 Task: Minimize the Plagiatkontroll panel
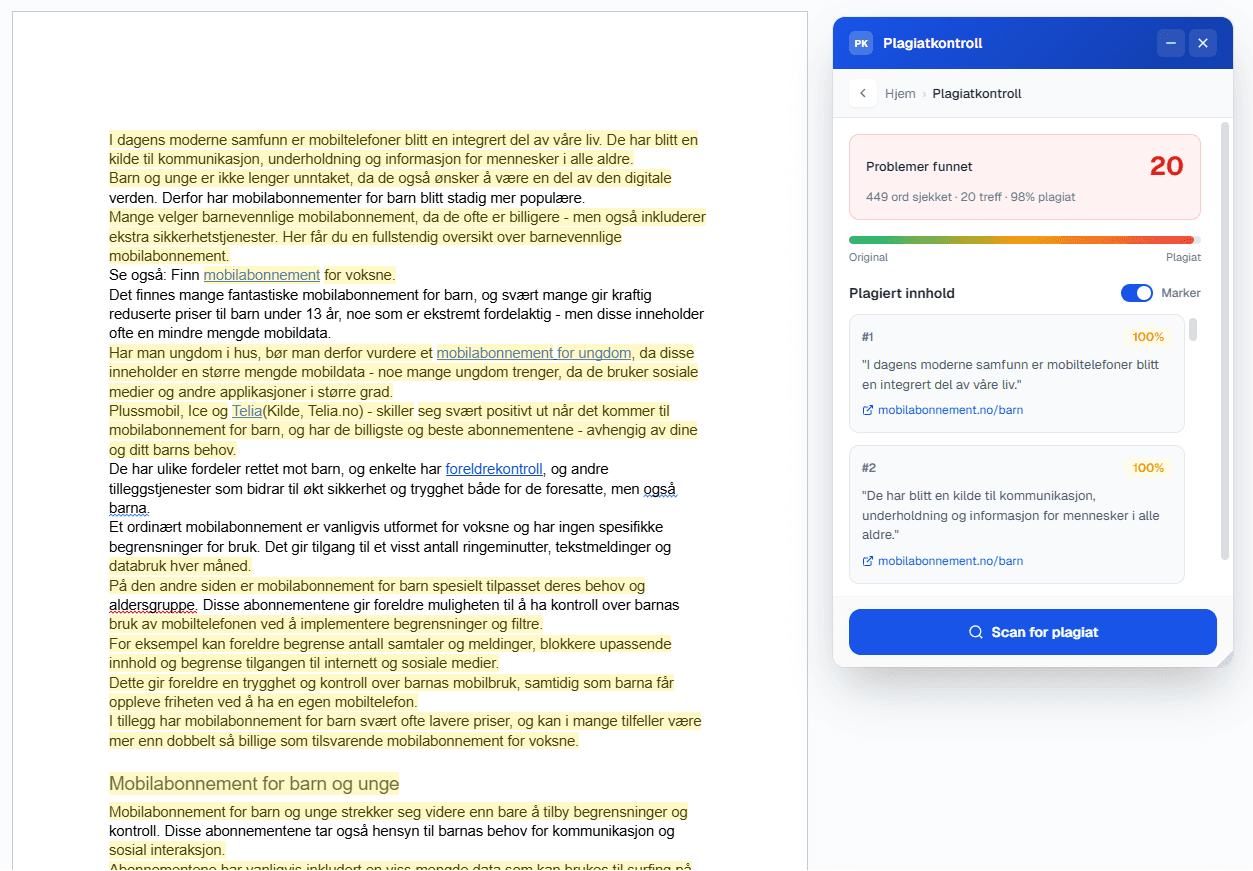1170,43
